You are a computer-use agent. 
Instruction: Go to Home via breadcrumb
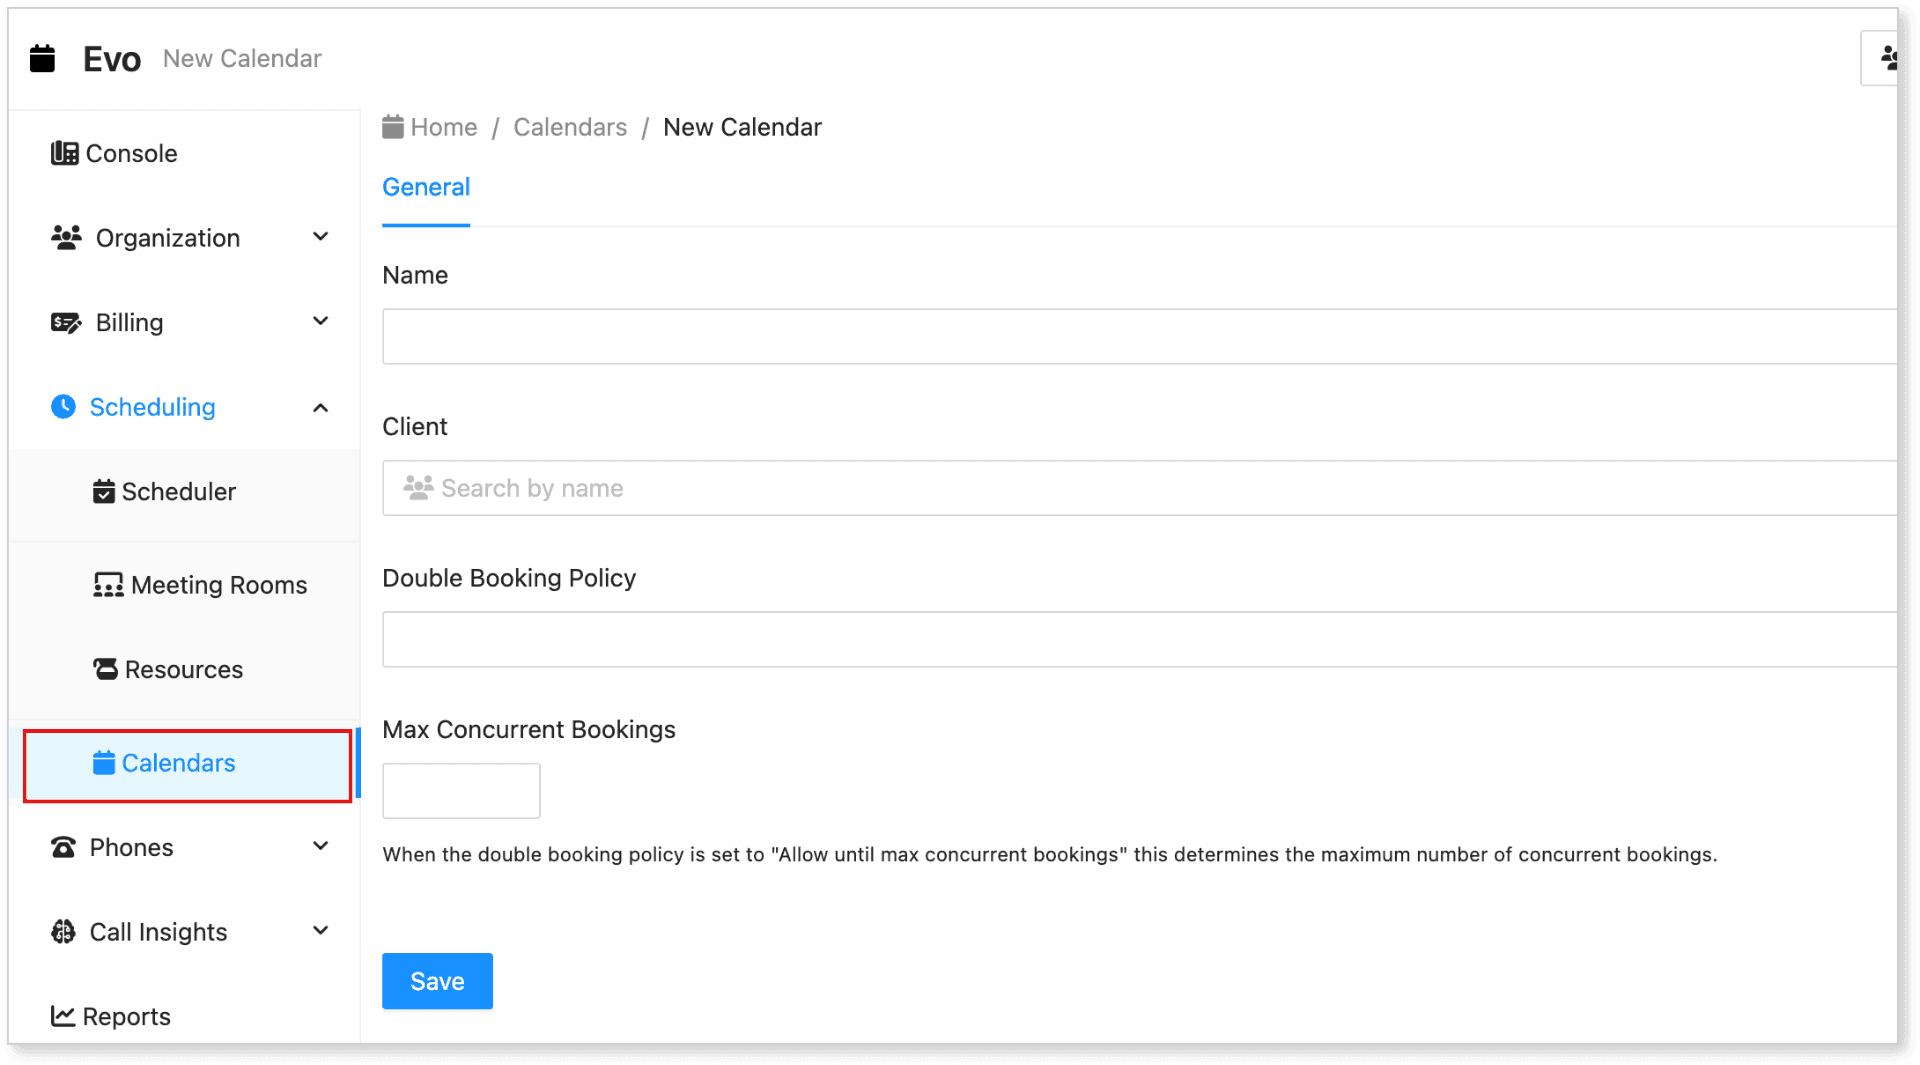[x=444, y=127]
